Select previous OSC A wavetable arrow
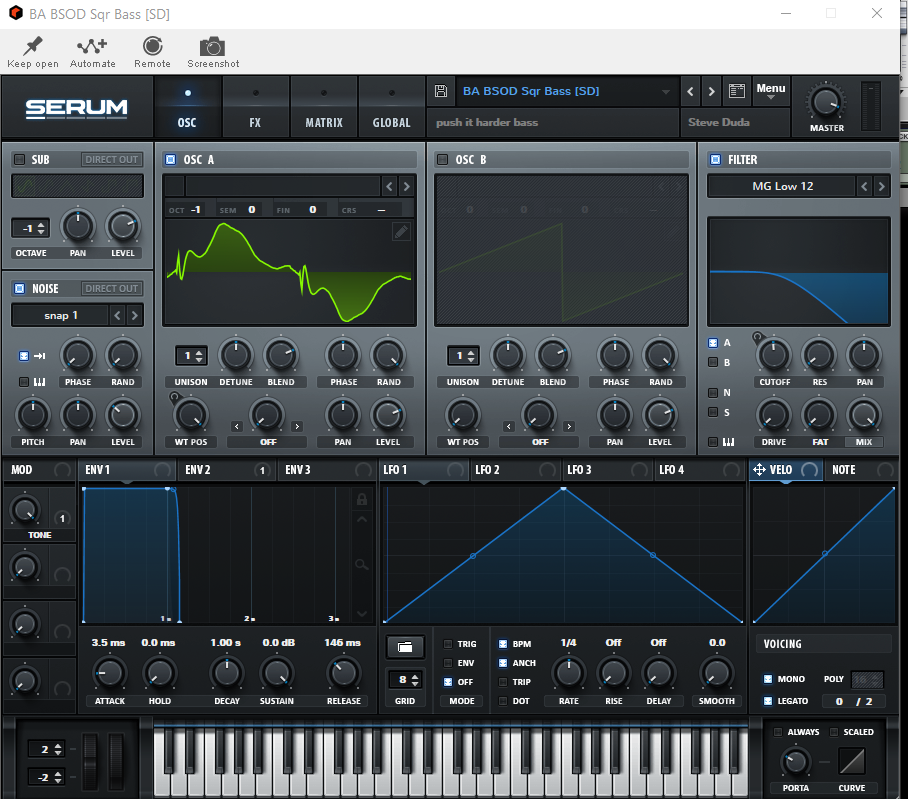908x799 pixels. (x=389, y=186)
